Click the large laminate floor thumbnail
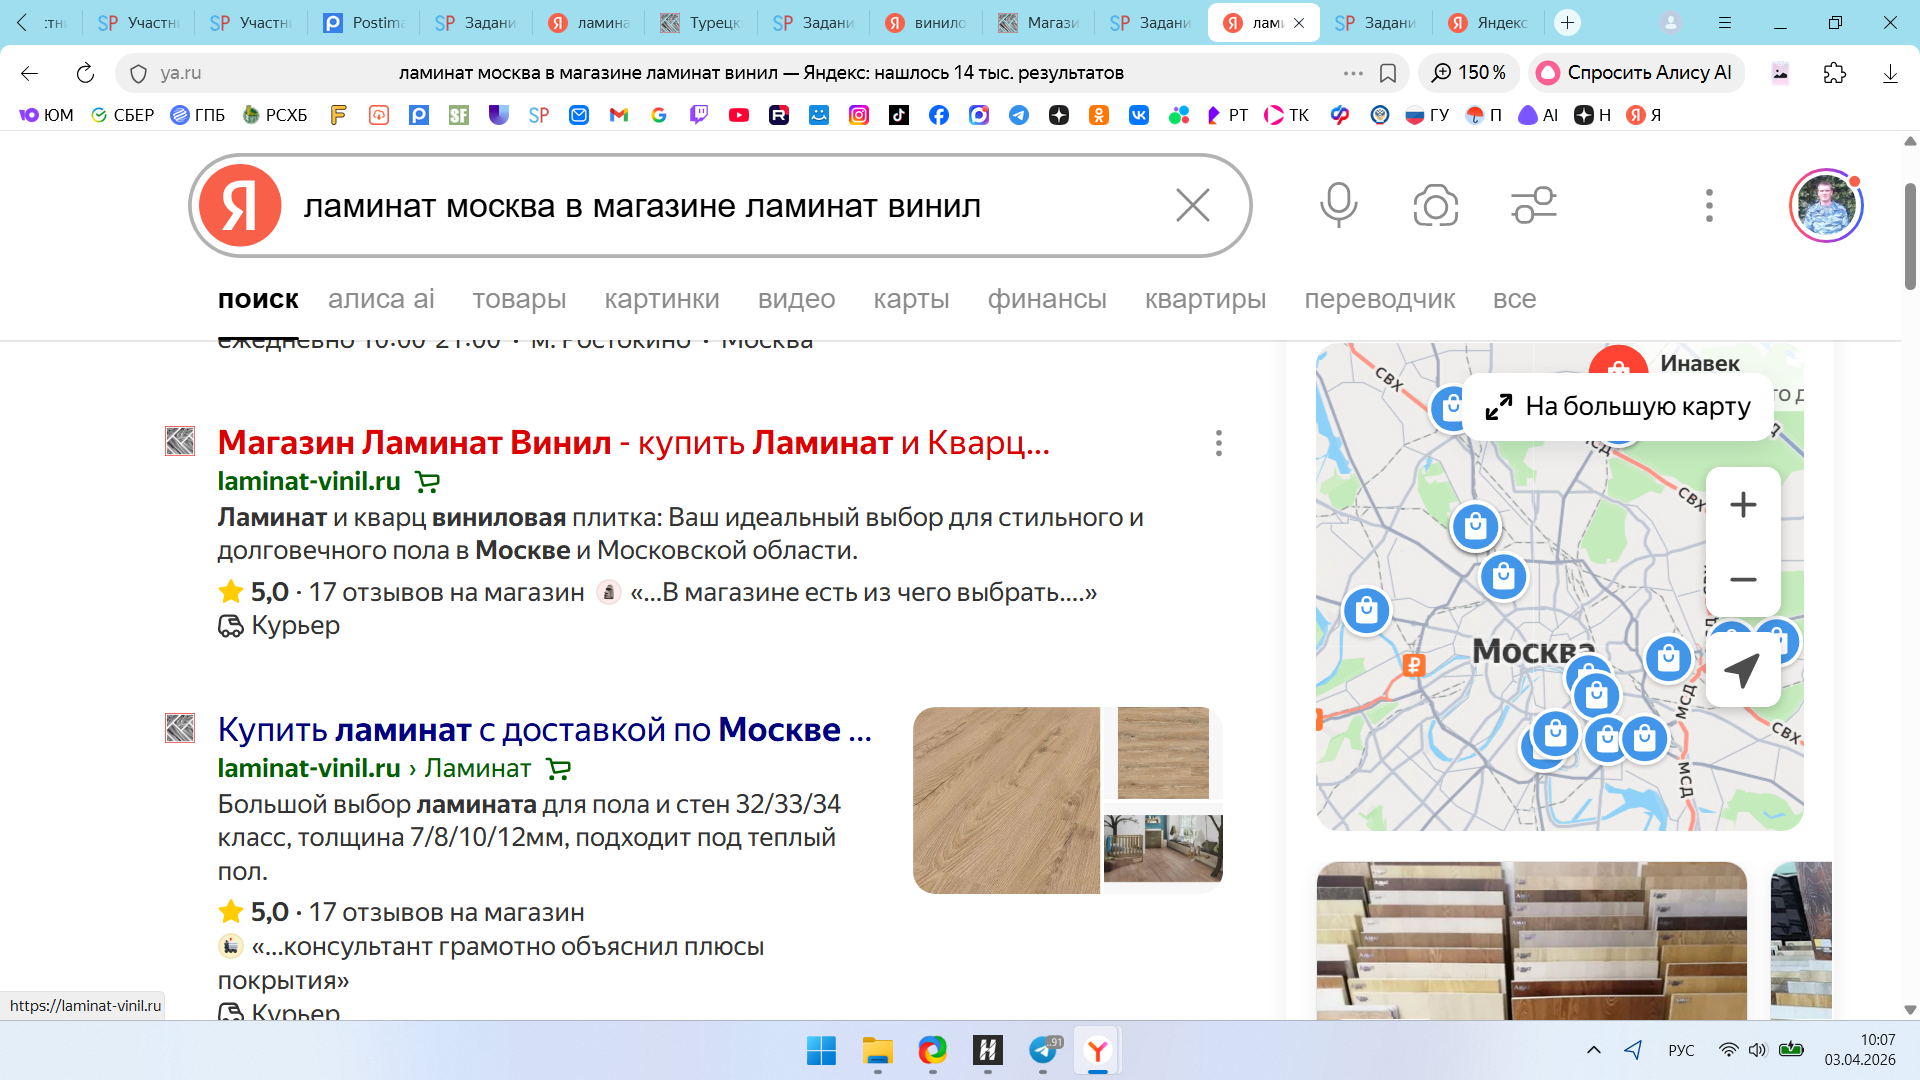Screen dimensions: 1920x1080 click(x=1005, y=800)
